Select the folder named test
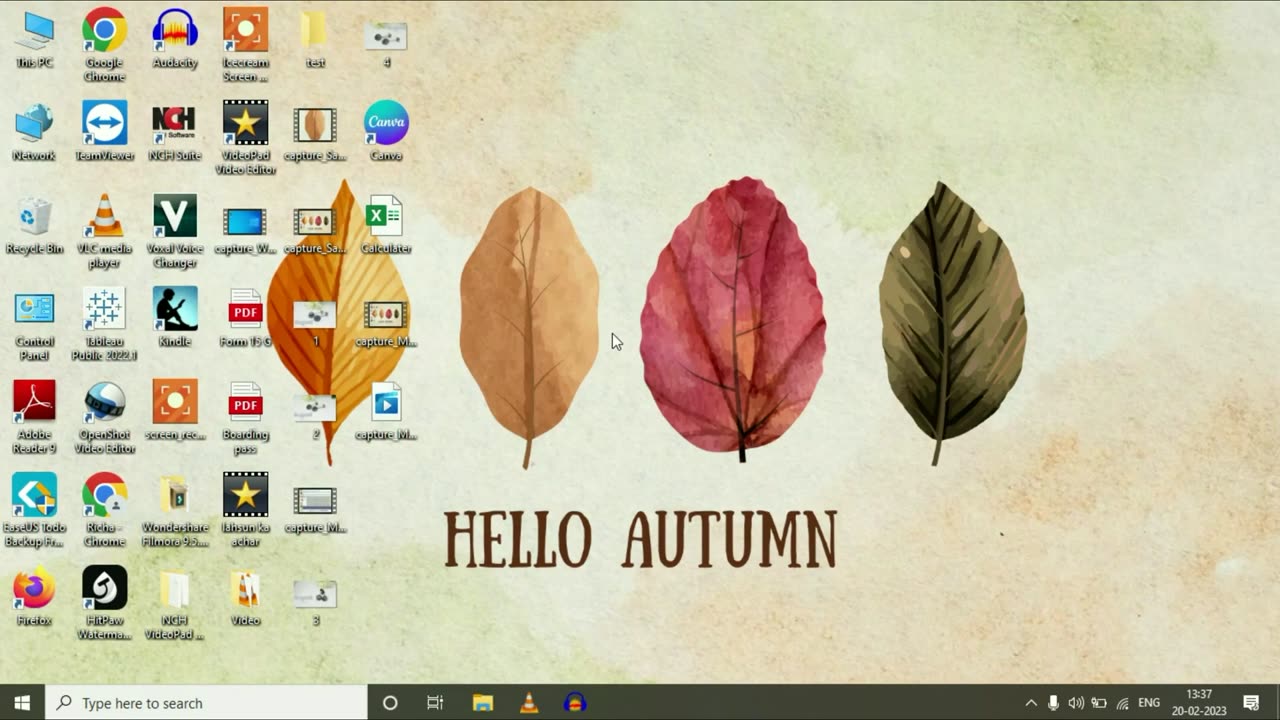Image resolution: width=1280 pixels, height=720 pixels. [x=315, y=39]
